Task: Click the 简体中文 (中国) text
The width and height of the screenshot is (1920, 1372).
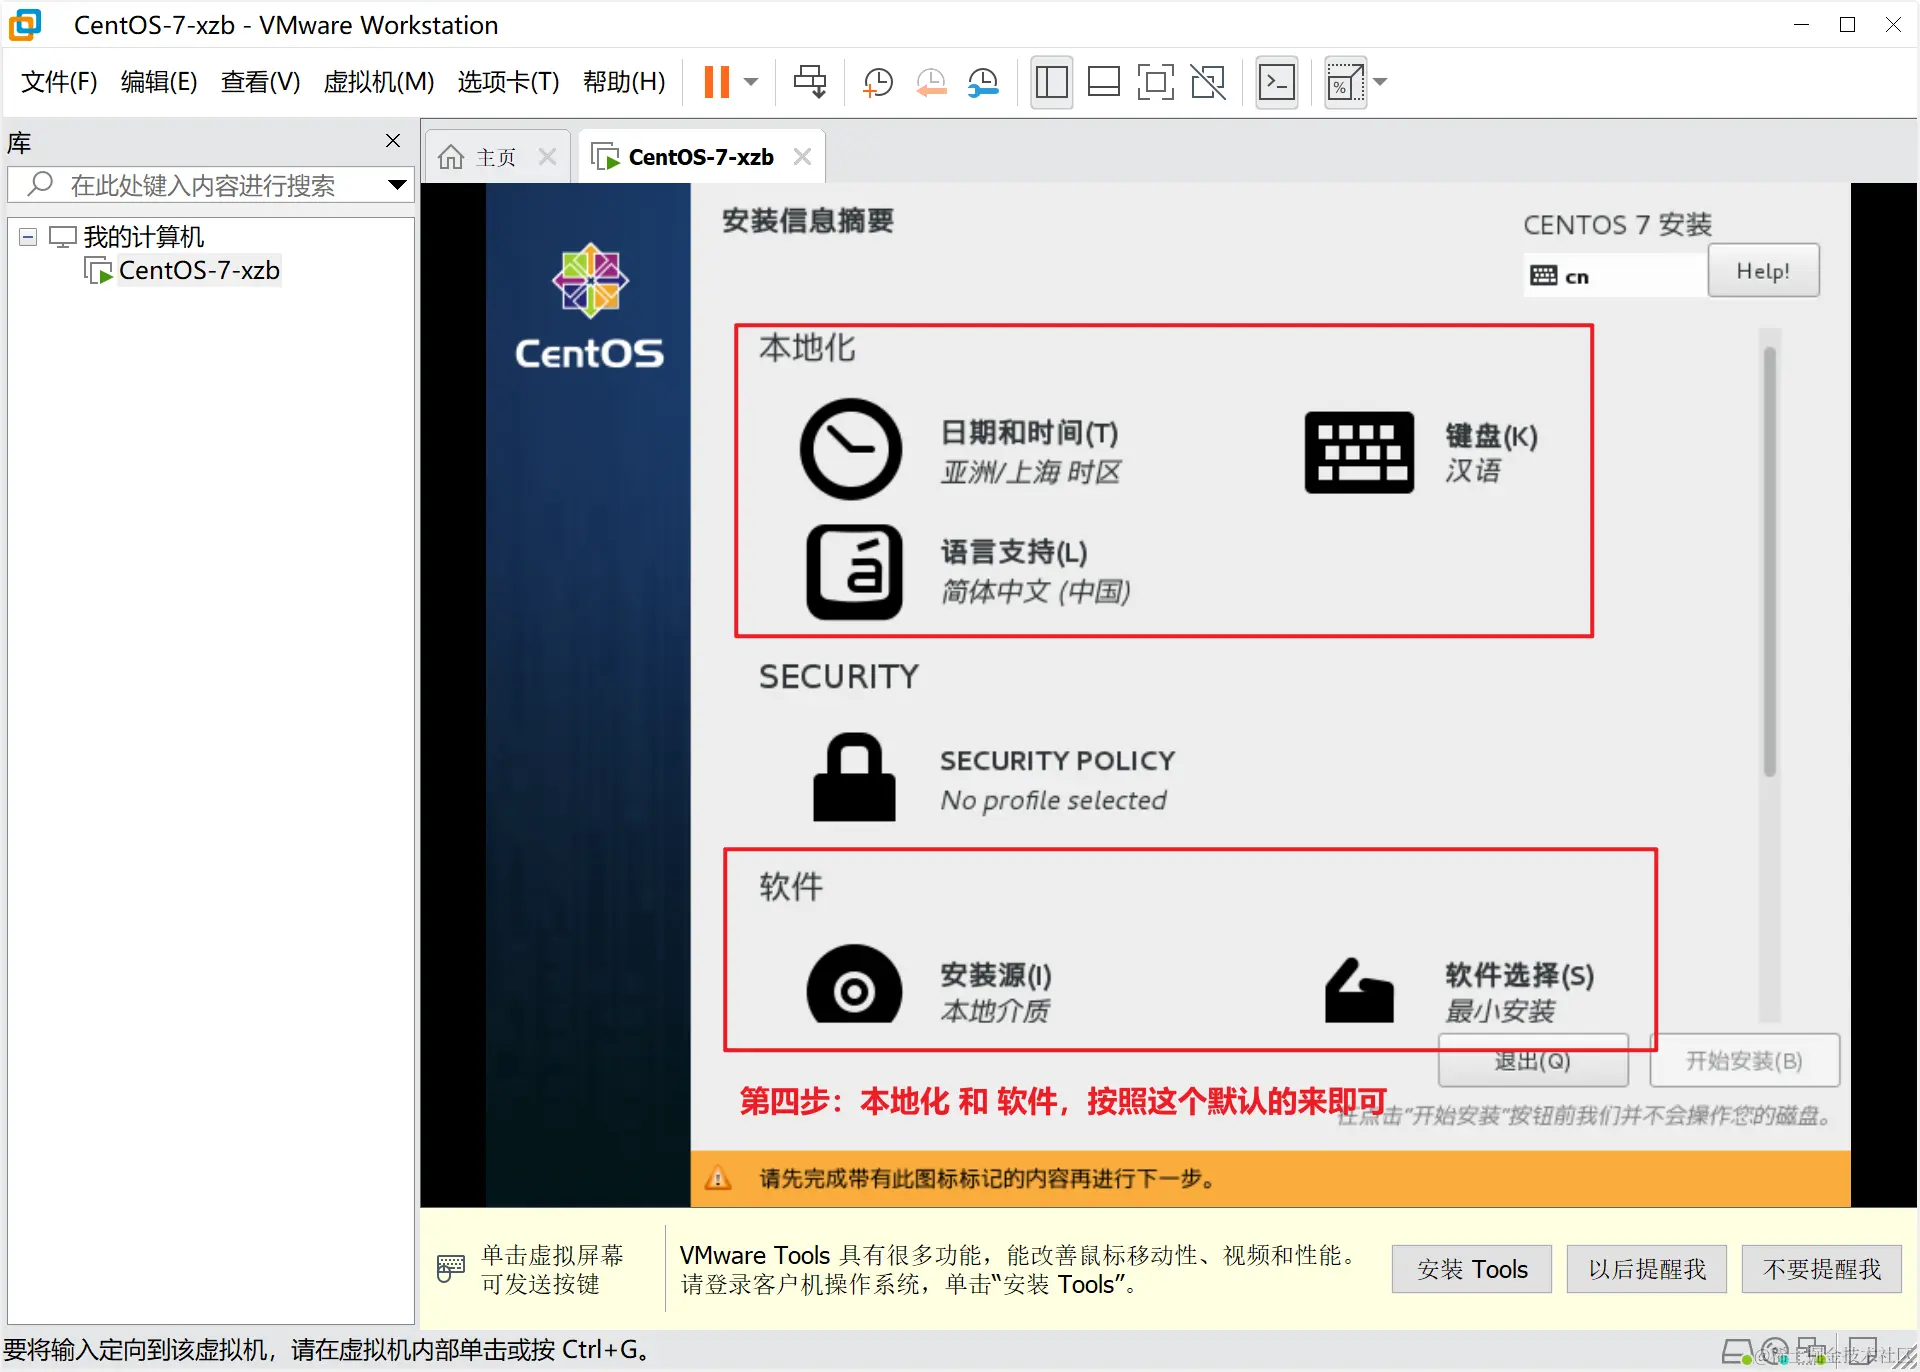Action: coord(1035,592)
